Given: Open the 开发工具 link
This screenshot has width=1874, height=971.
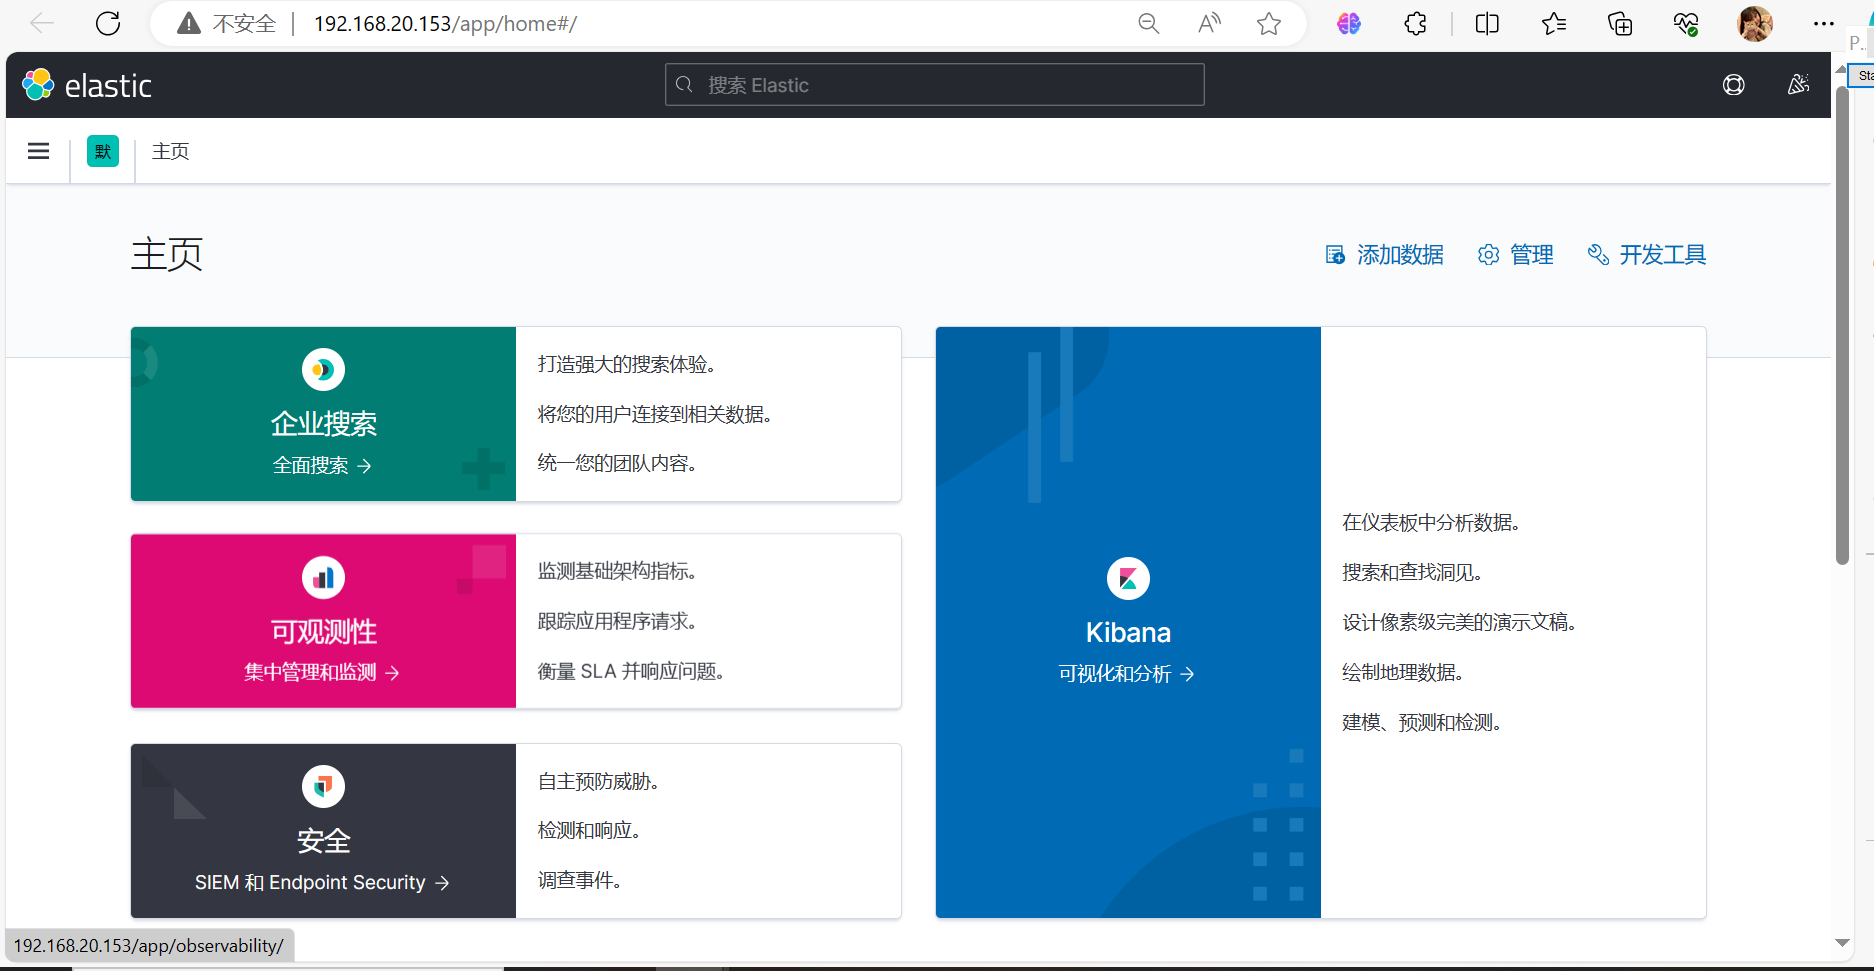Looking at the screenshot, I should click(x=1647, y=255).
